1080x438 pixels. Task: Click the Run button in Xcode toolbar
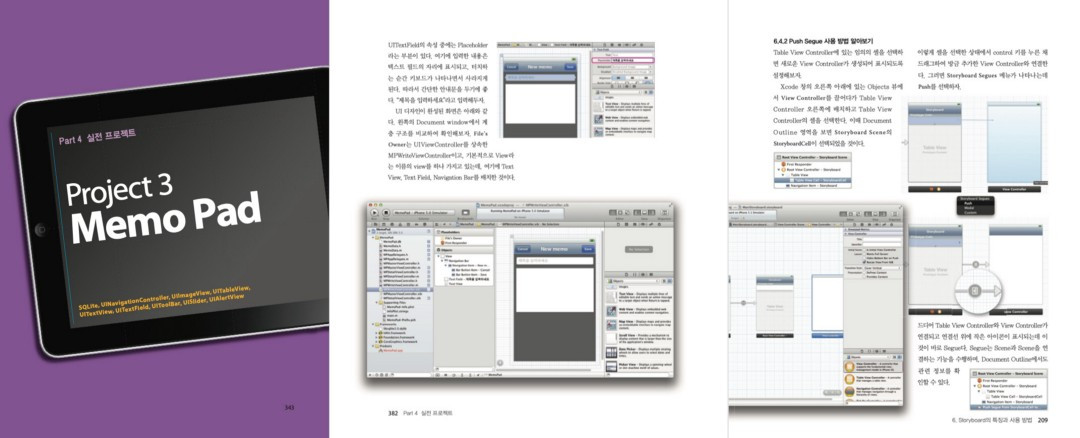[x=374, y=212]
